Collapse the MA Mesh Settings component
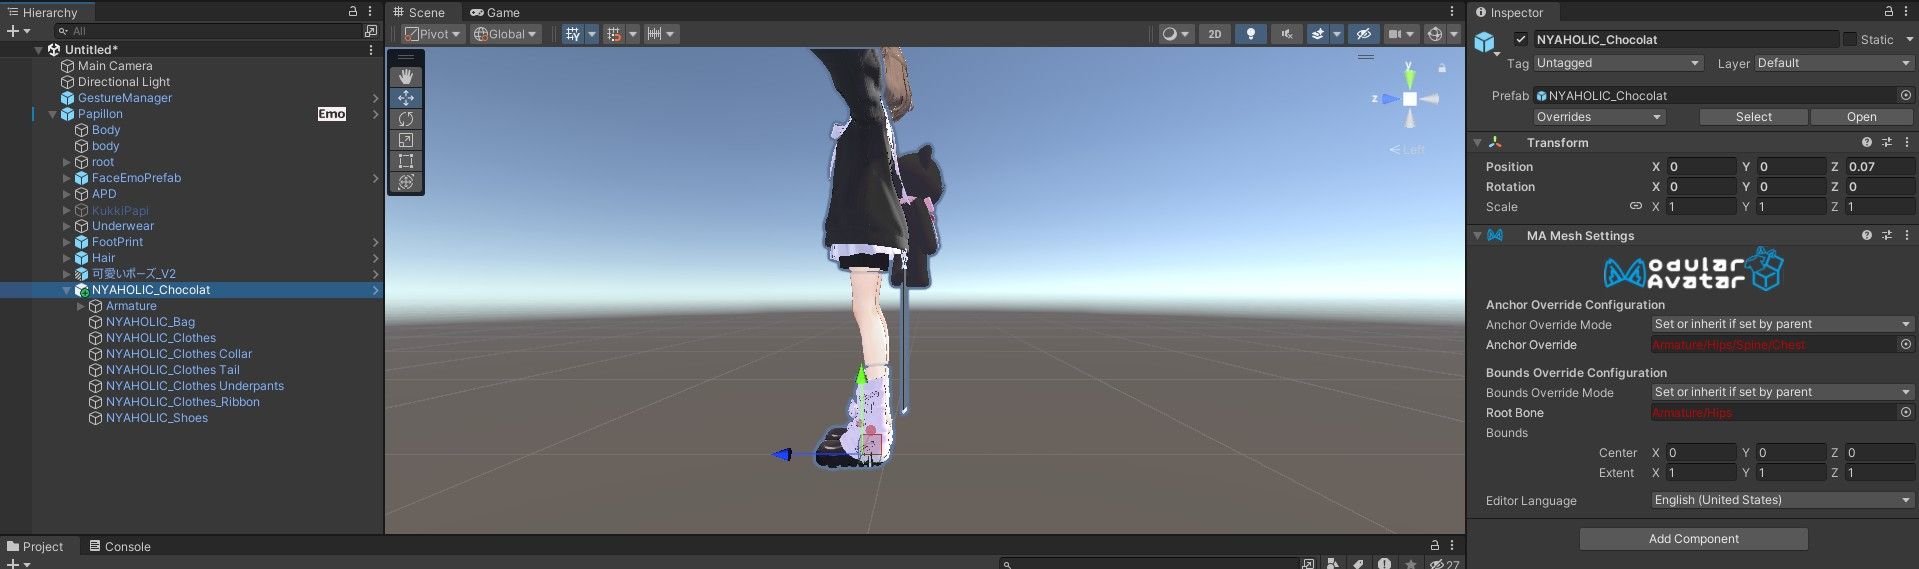 pyautogui.click(x=1478, y=236)
